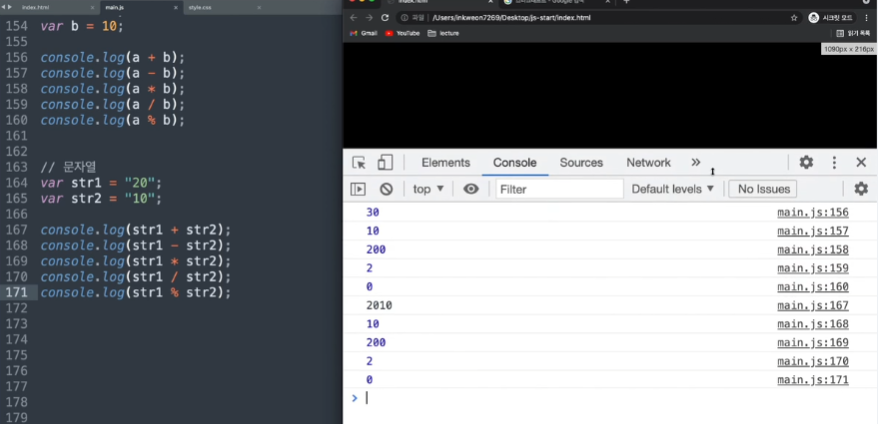Open source link main.js:160

(813, 287)
